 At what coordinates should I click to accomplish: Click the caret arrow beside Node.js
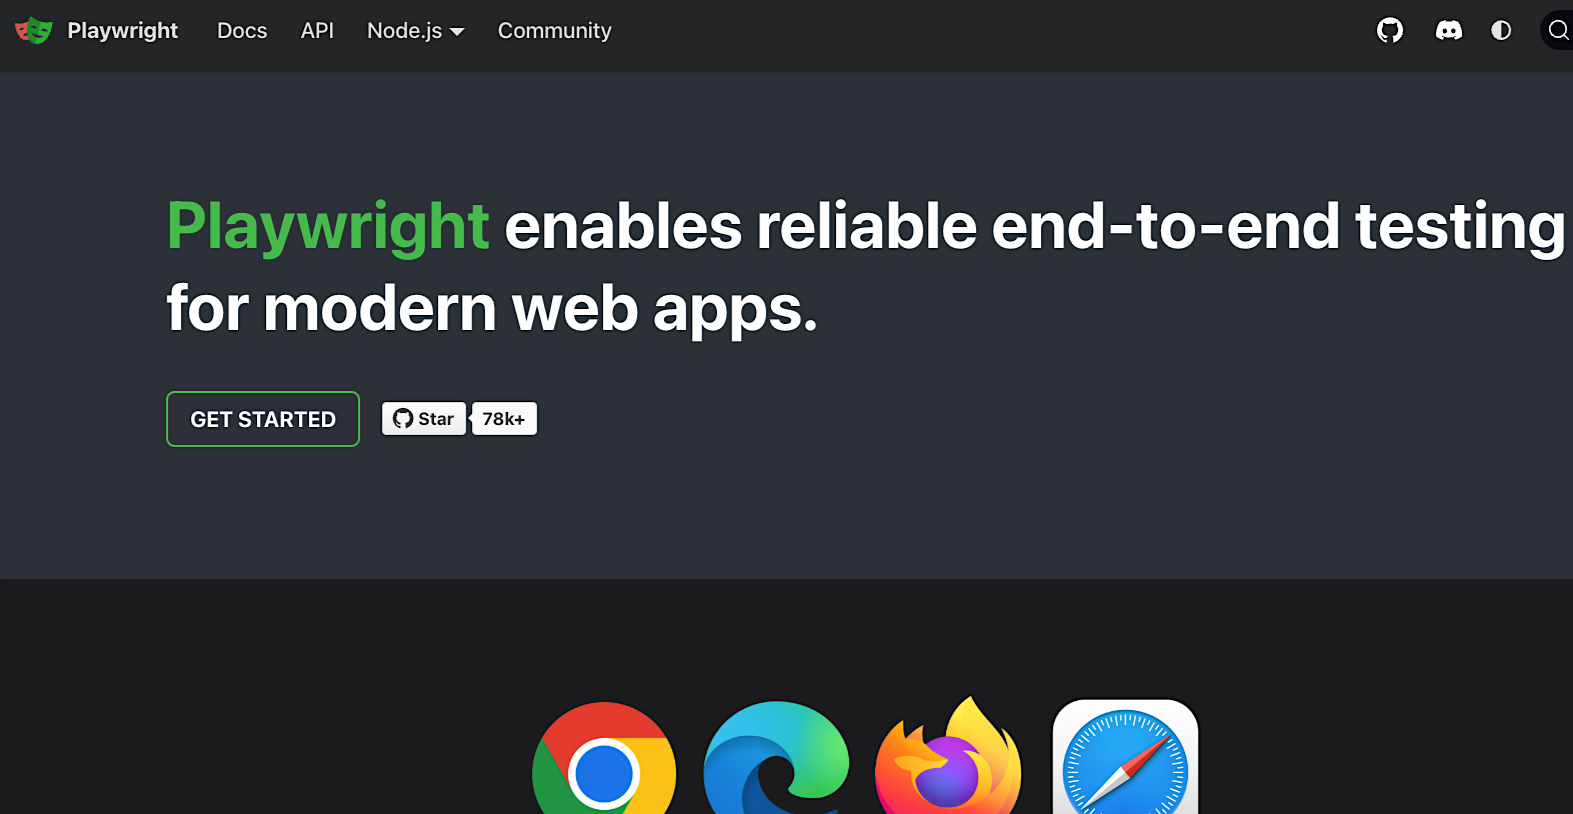(x=457, y=32)
